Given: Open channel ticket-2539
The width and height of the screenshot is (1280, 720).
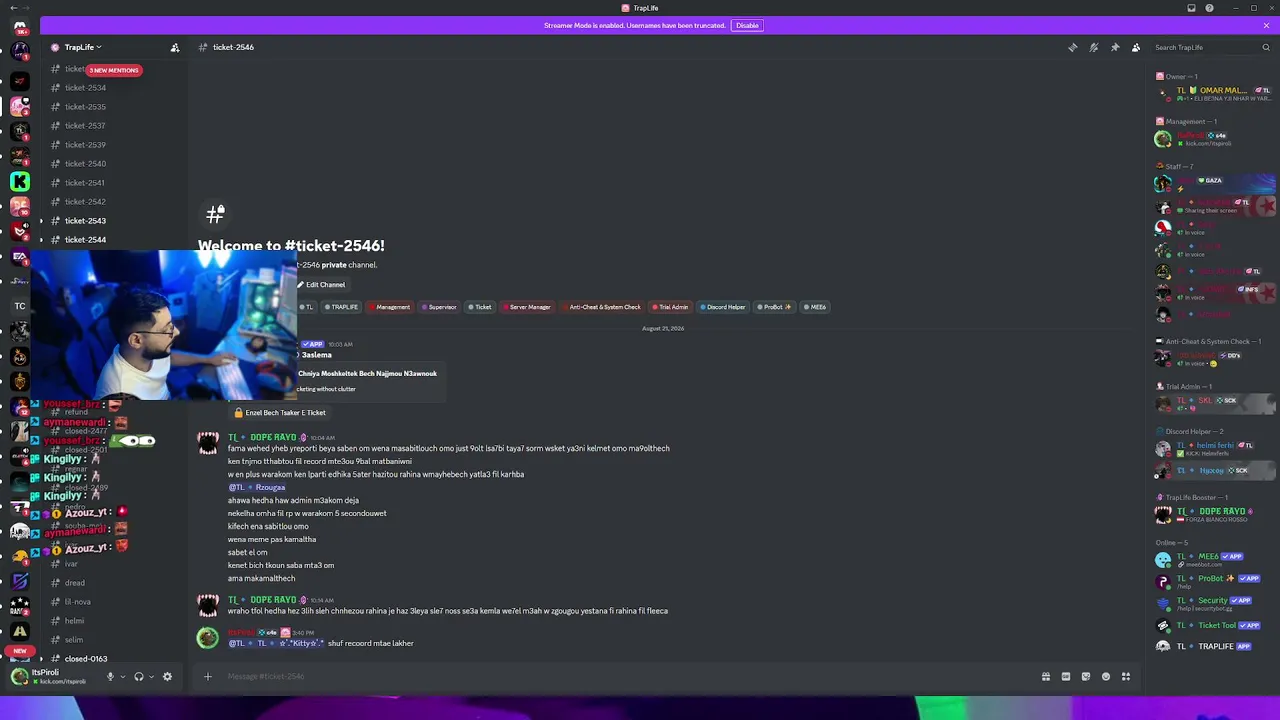Looking at the screenshot, I should pos(85,145).
